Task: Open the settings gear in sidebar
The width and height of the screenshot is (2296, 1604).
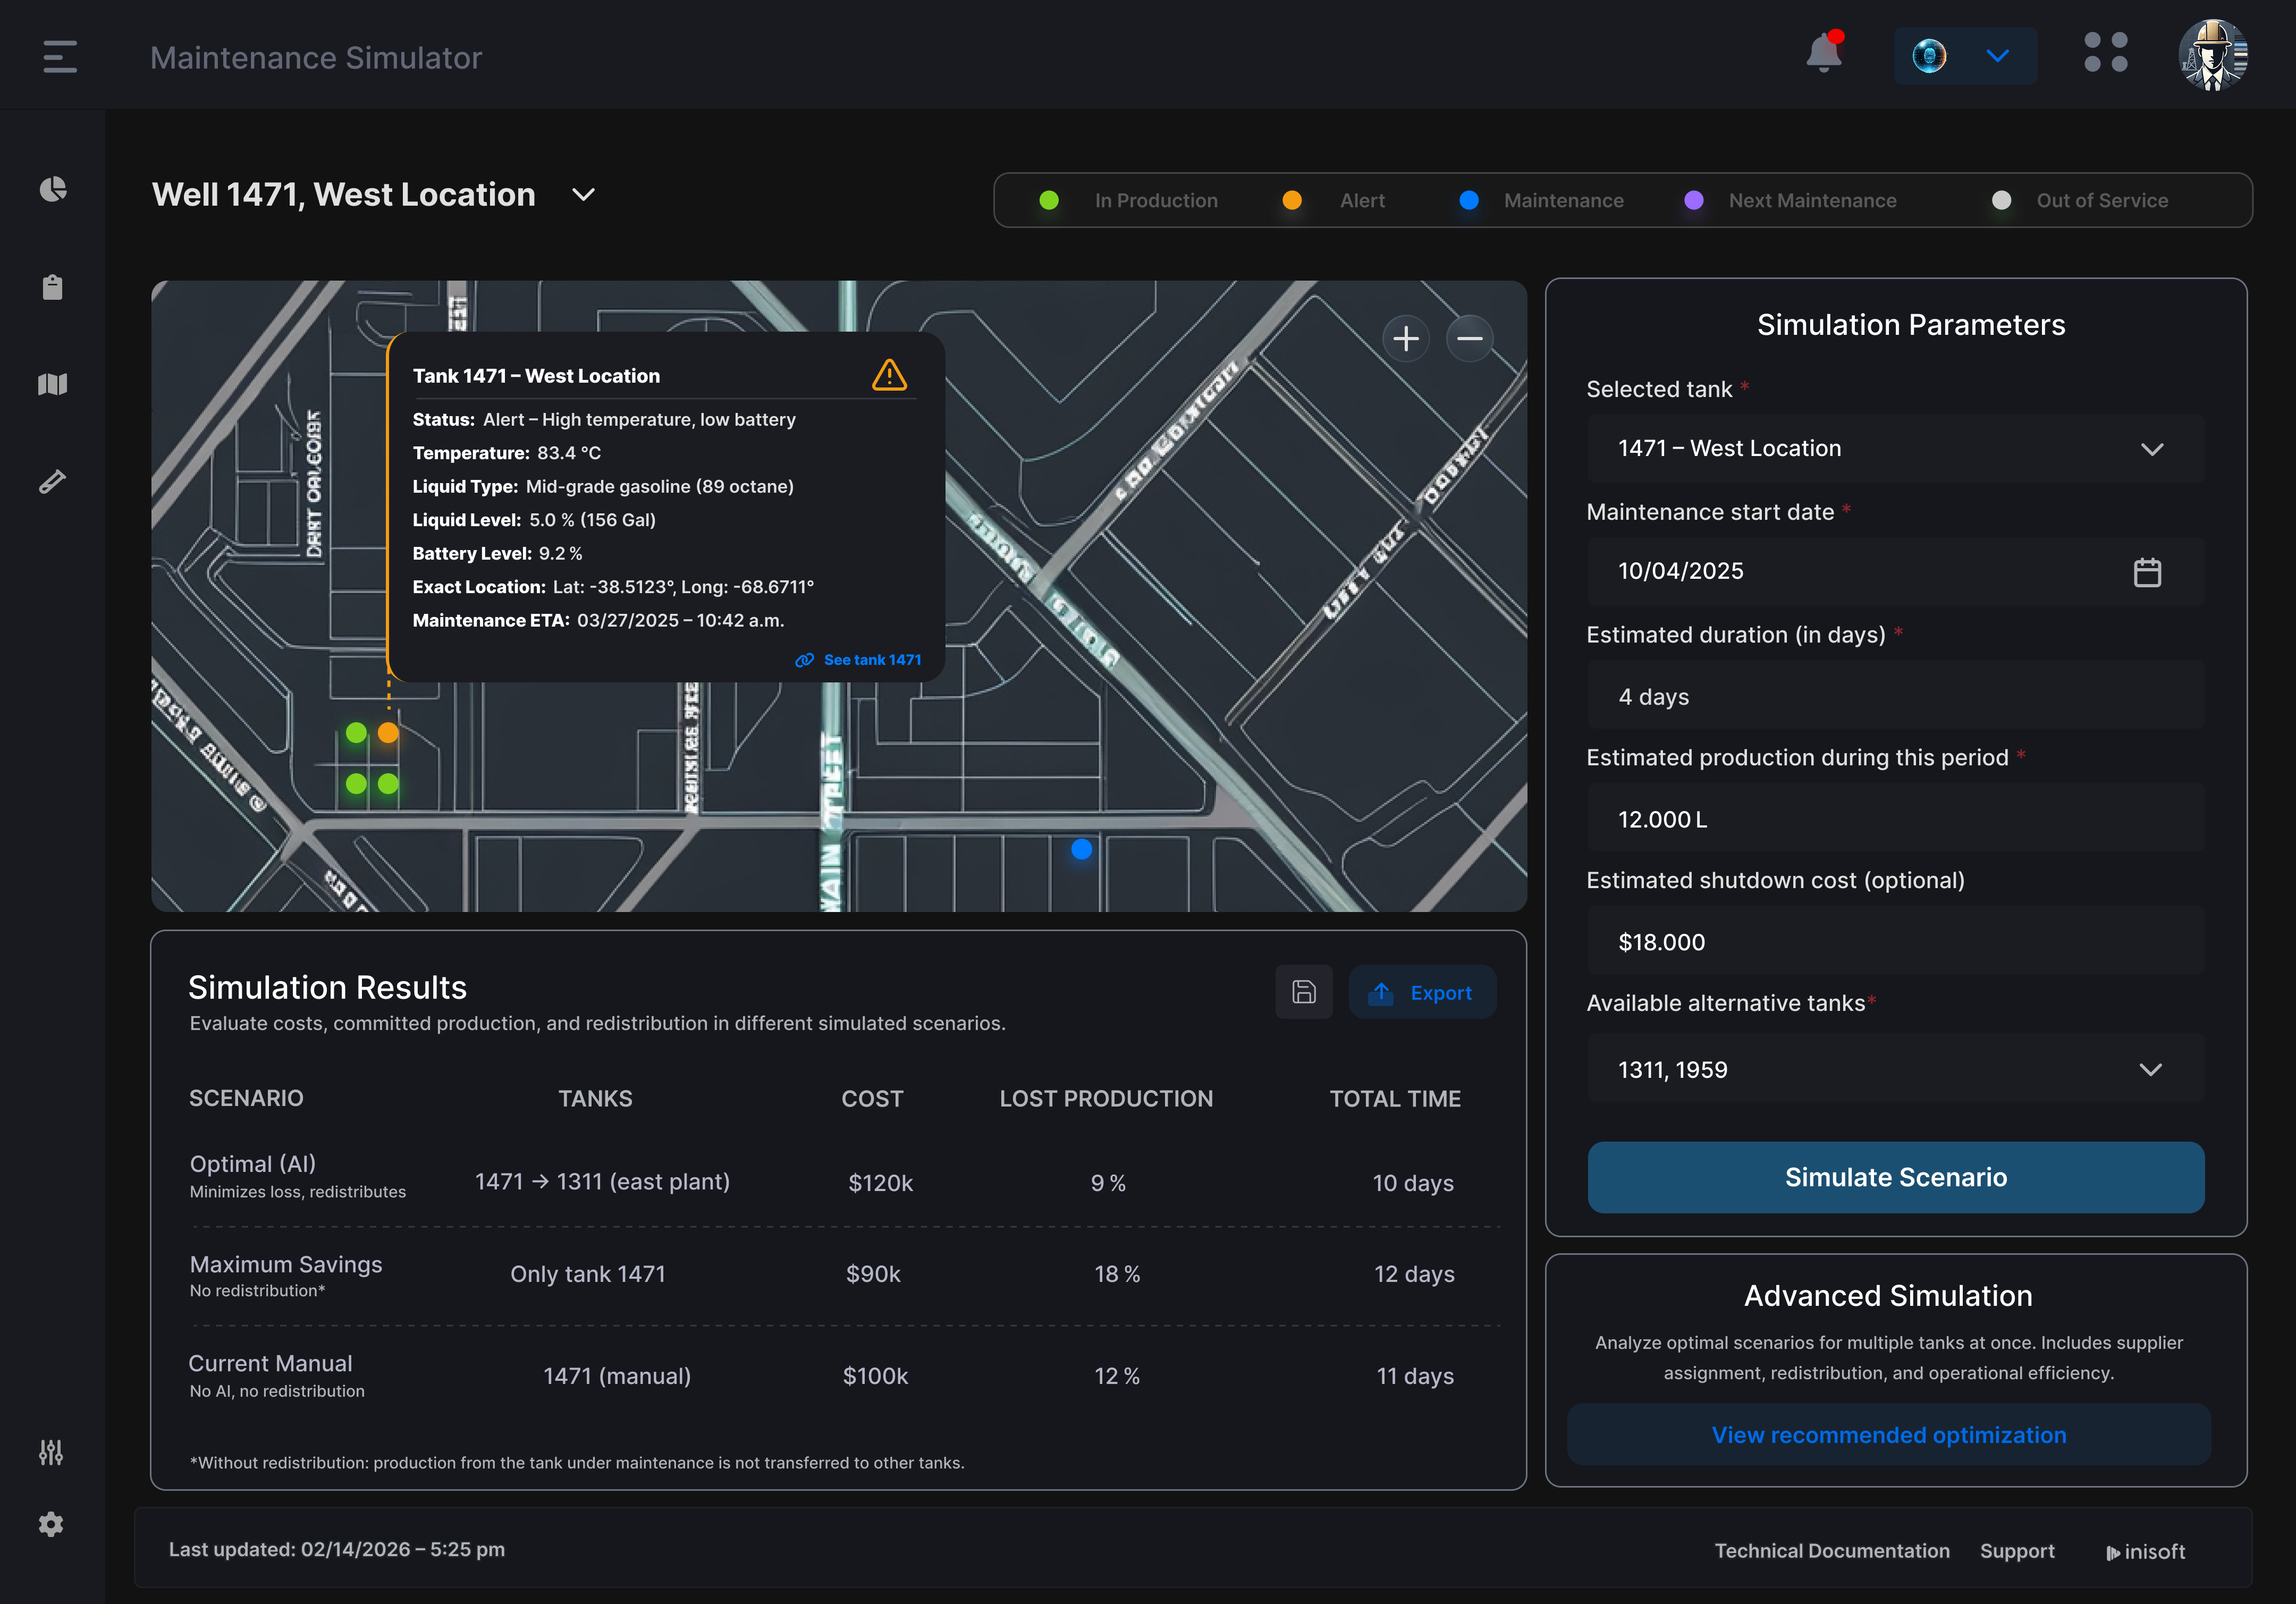Action: [x=51, y=1524]
